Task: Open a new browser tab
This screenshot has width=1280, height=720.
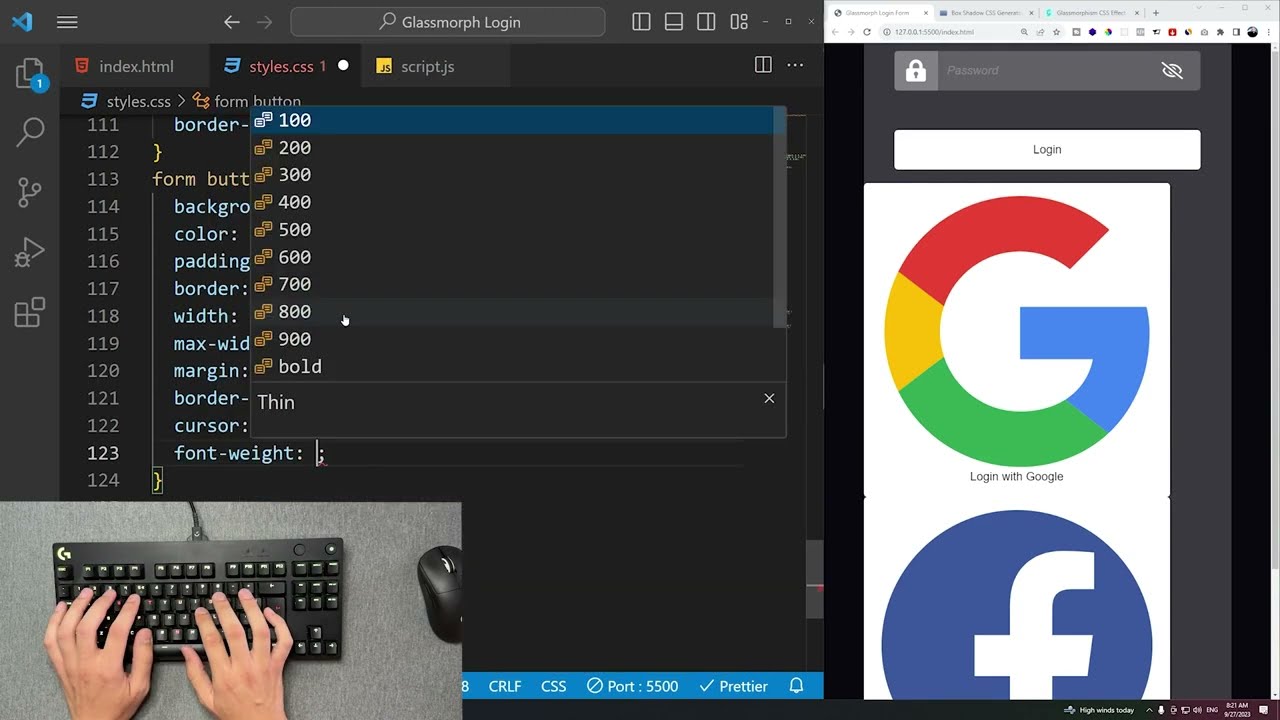Action: tap(1156, 13)
